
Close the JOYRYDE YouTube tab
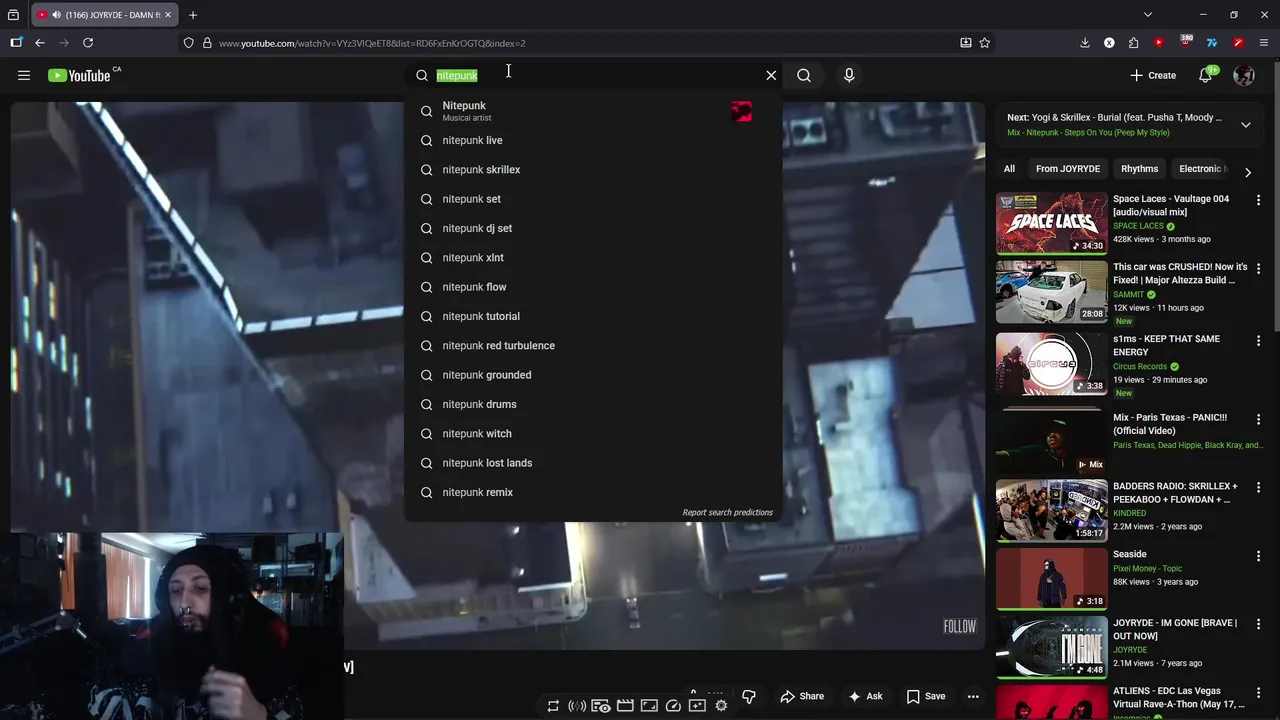pos(168,15)
